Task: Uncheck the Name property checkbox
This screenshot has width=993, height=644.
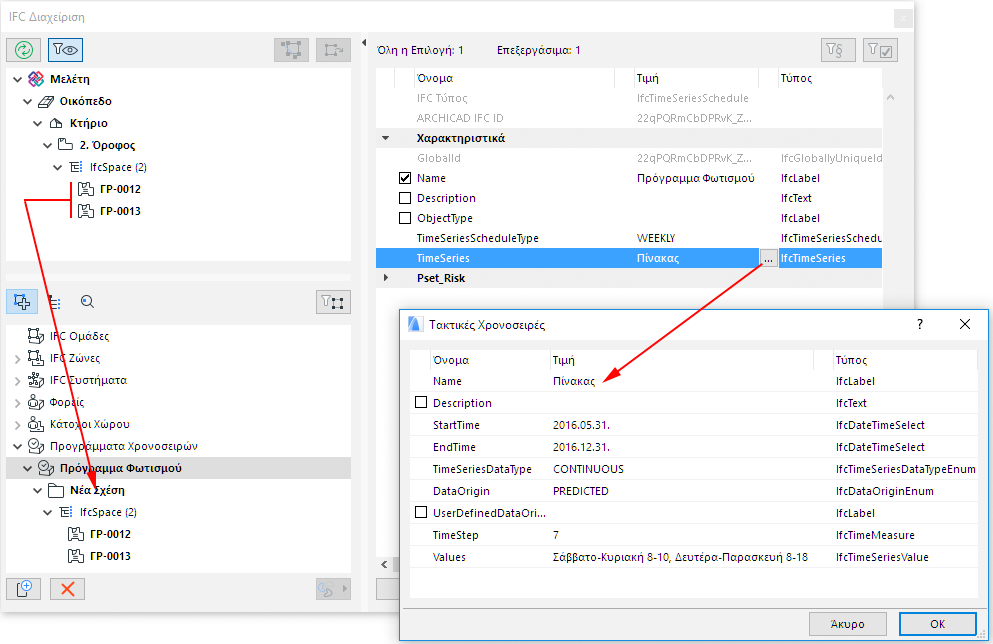Action: 405,178
